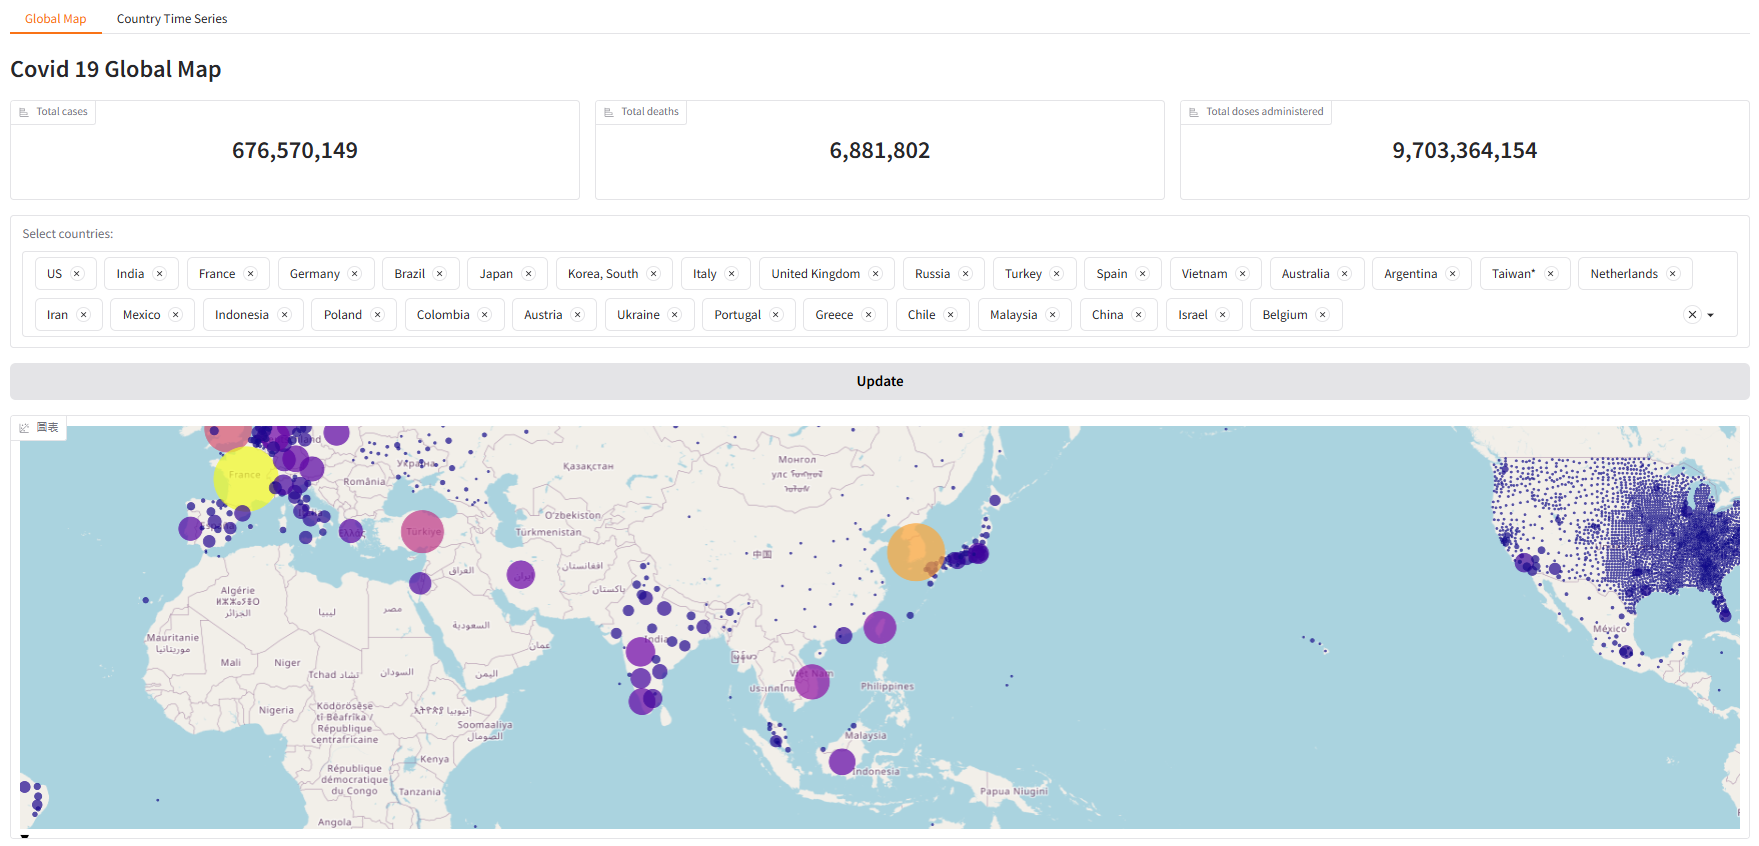
Task: Remove the Malaysia tag
Action: 1052,315
